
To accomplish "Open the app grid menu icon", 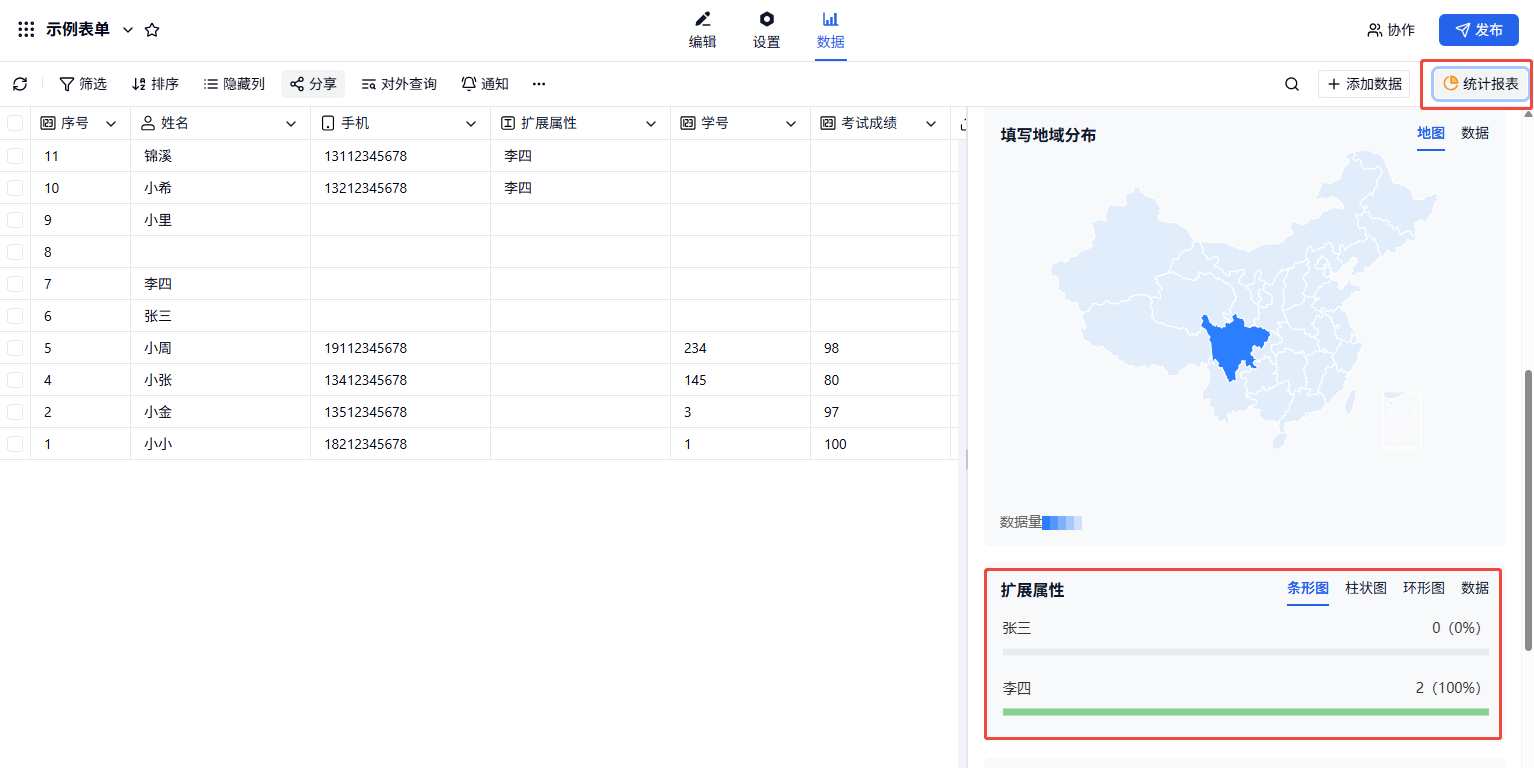I will tap(26, 30).
